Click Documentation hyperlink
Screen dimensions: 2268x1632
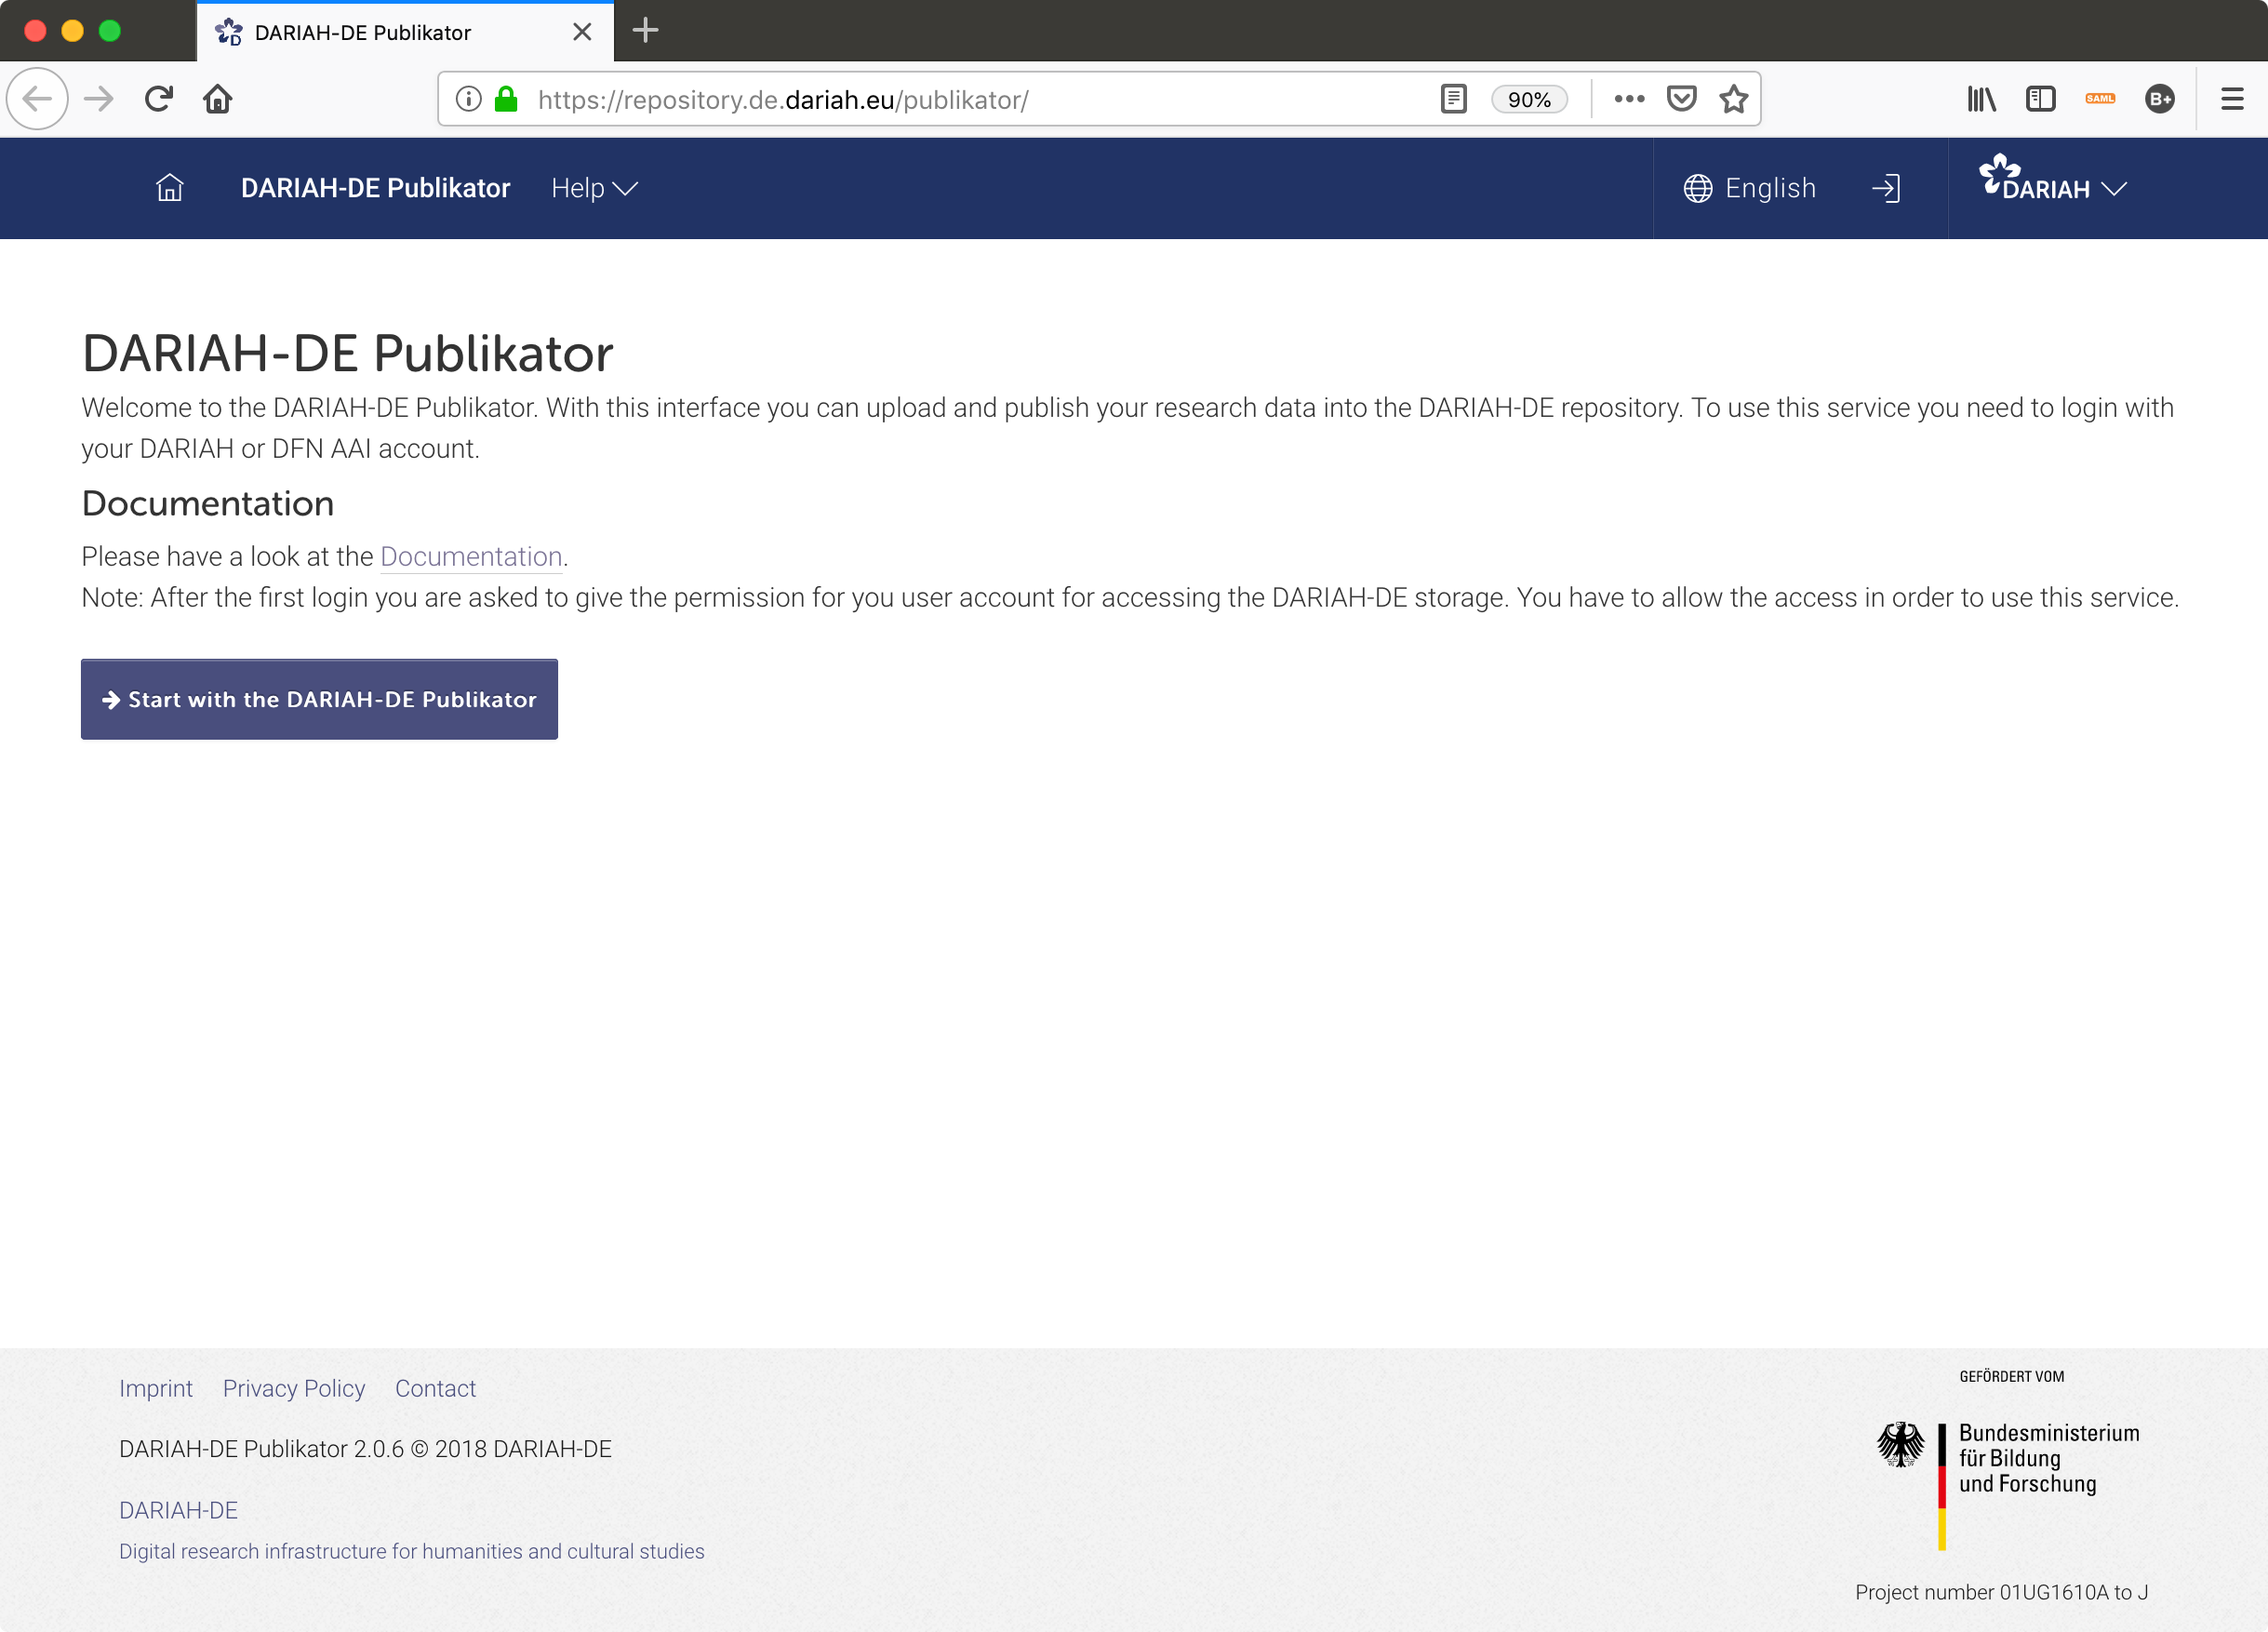(469, 556)
